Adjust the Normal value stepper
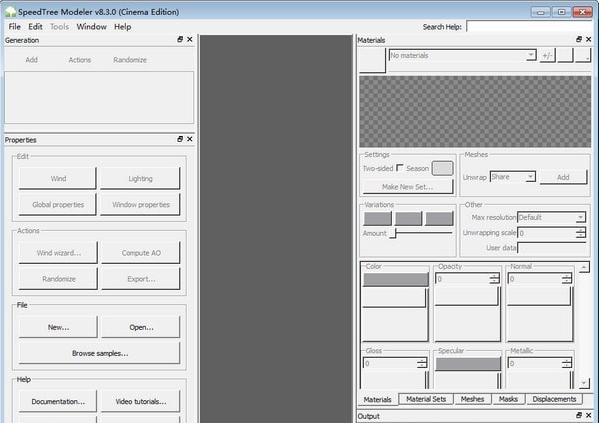 click(x=566, y=279)
